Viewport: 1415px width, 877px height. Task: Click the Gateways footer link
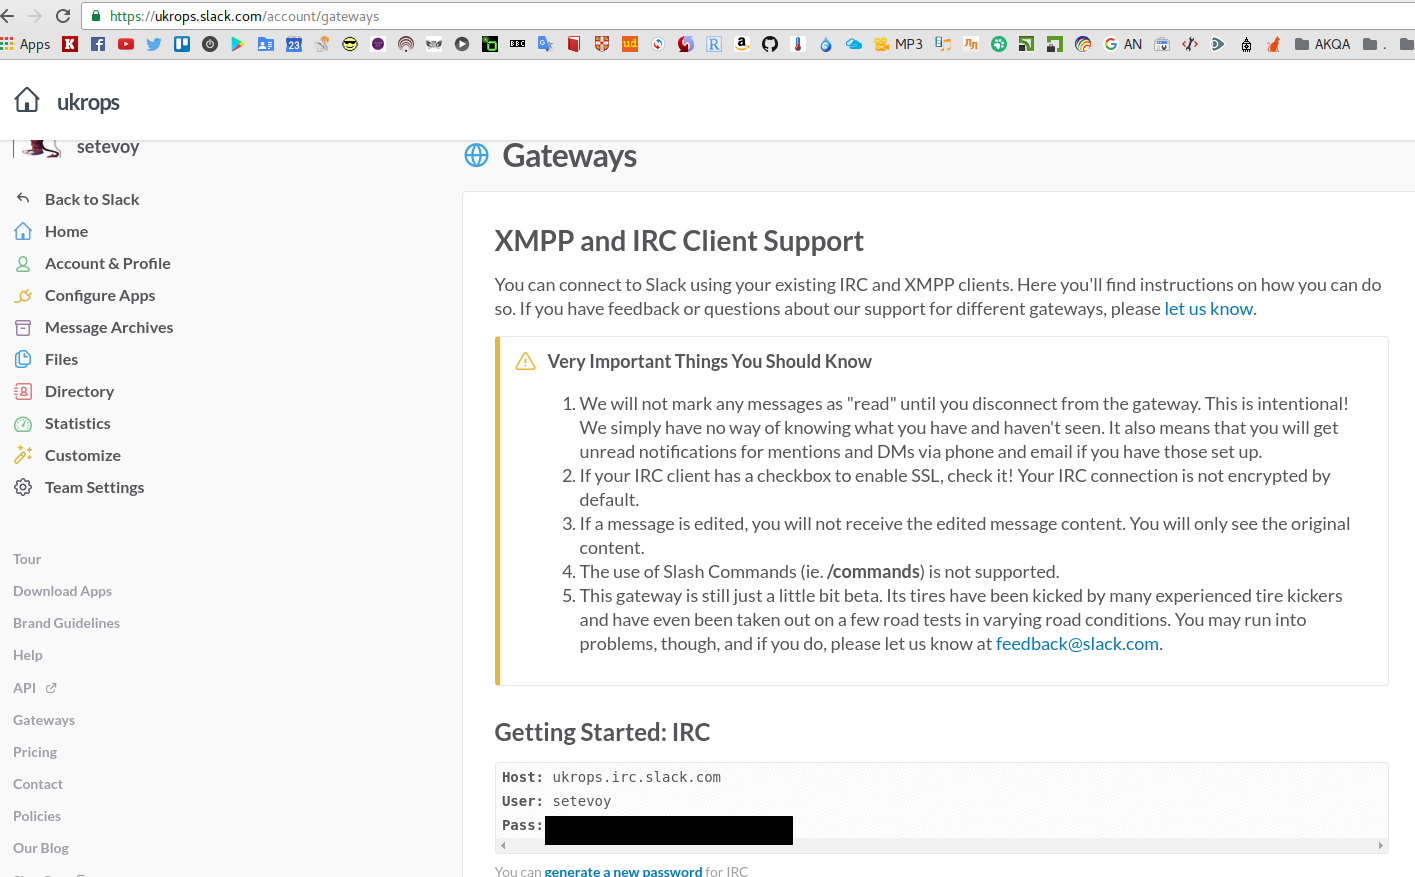coord(44,720)
